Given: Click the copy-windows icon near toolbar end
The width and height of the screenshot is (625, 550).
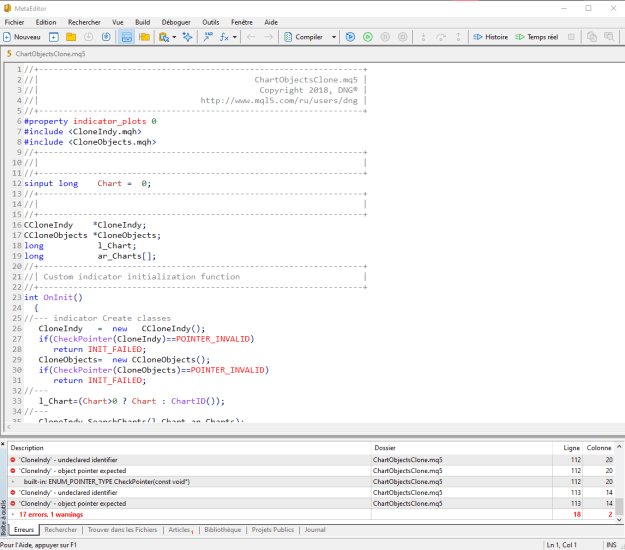Looking at the screenshot, I should (592, 37).
